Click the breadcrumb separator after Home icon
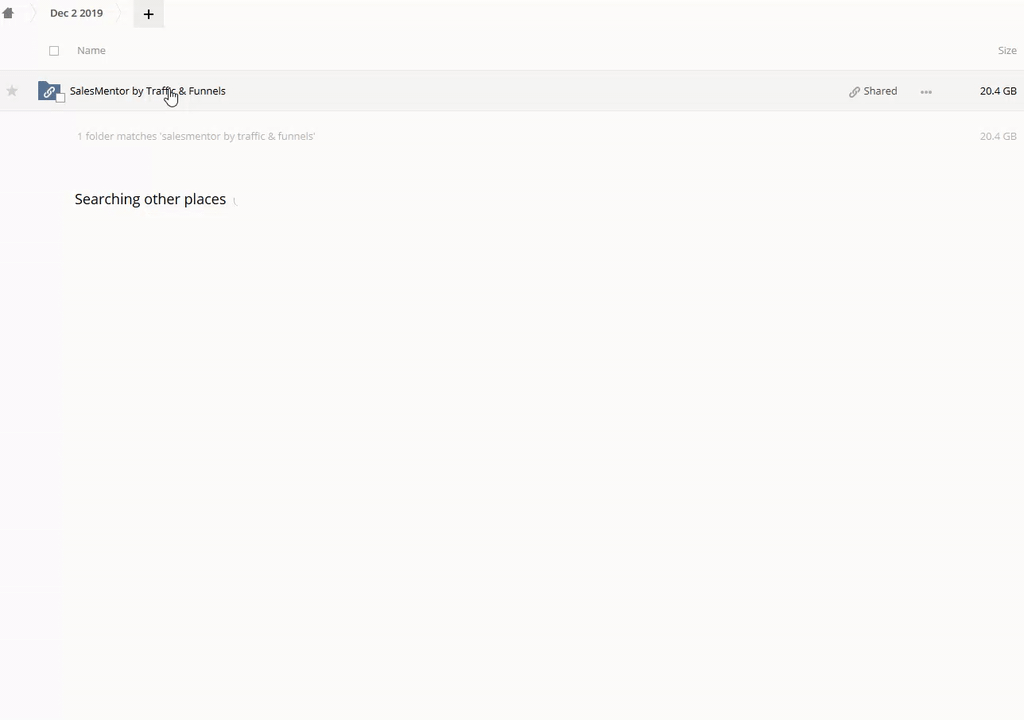This screenshot has width=1024, height=720. coord(30,14)
